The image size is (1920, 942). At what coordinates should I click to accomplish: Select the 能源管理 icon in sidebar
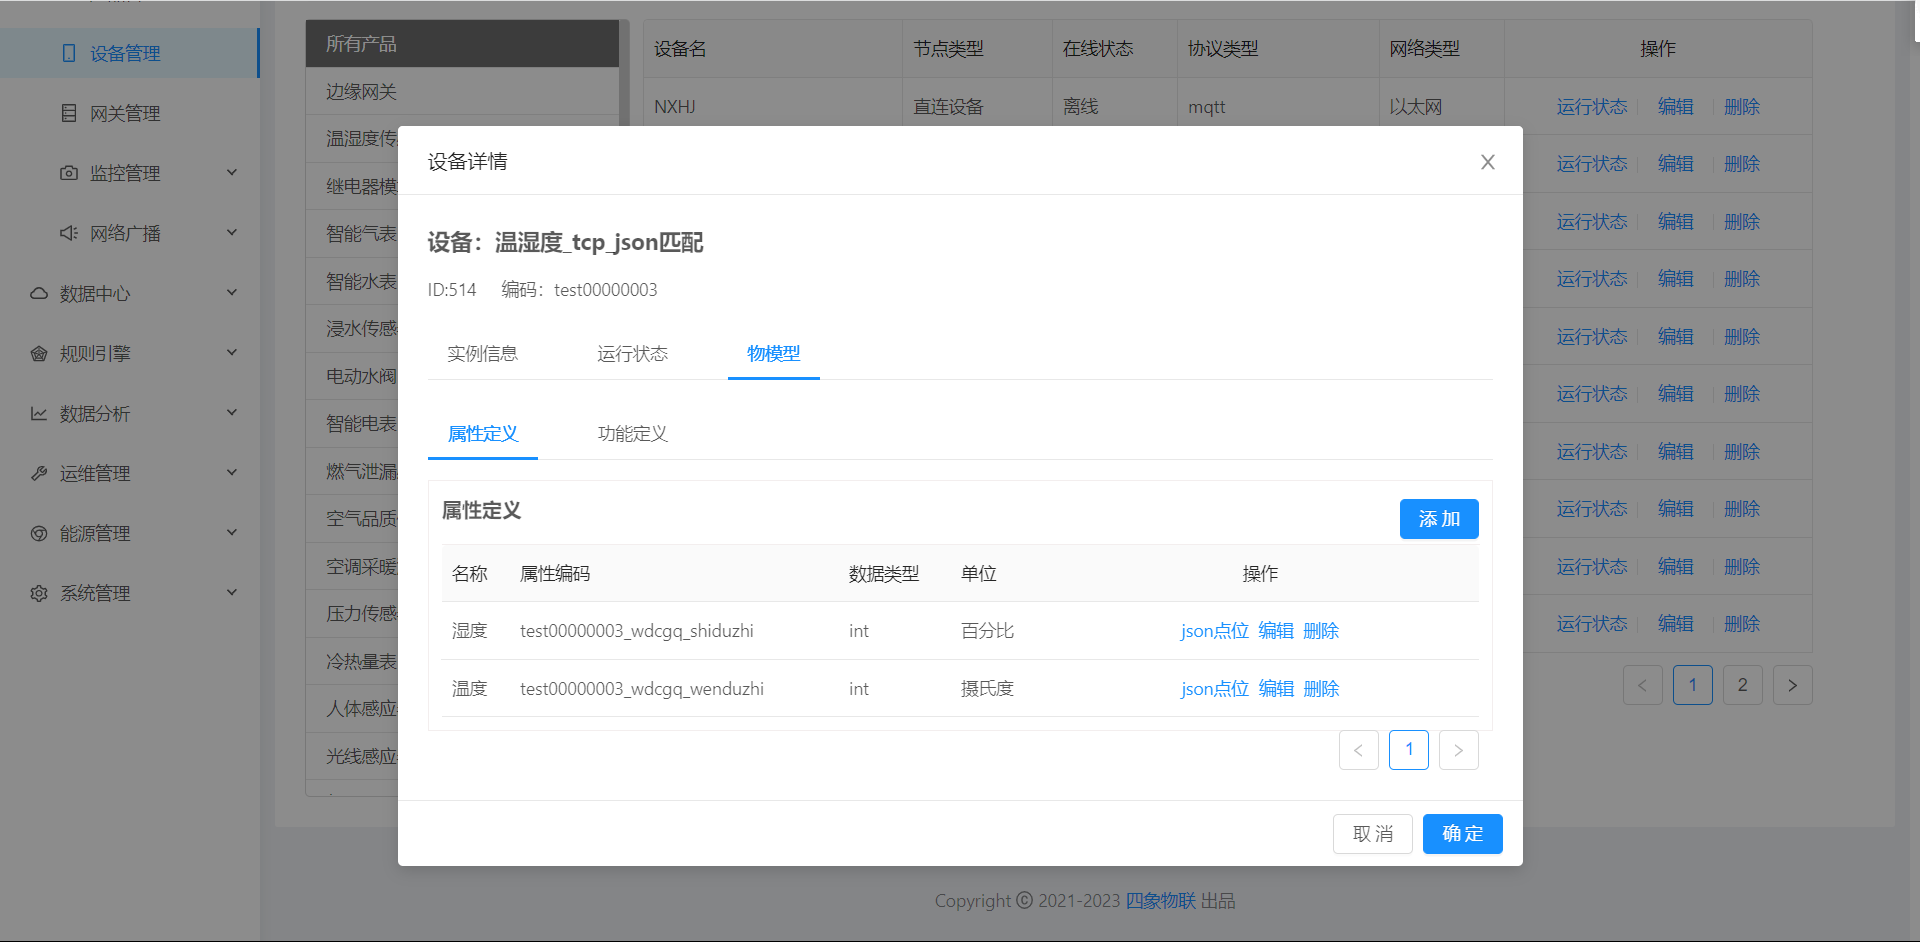pos(38,532)
